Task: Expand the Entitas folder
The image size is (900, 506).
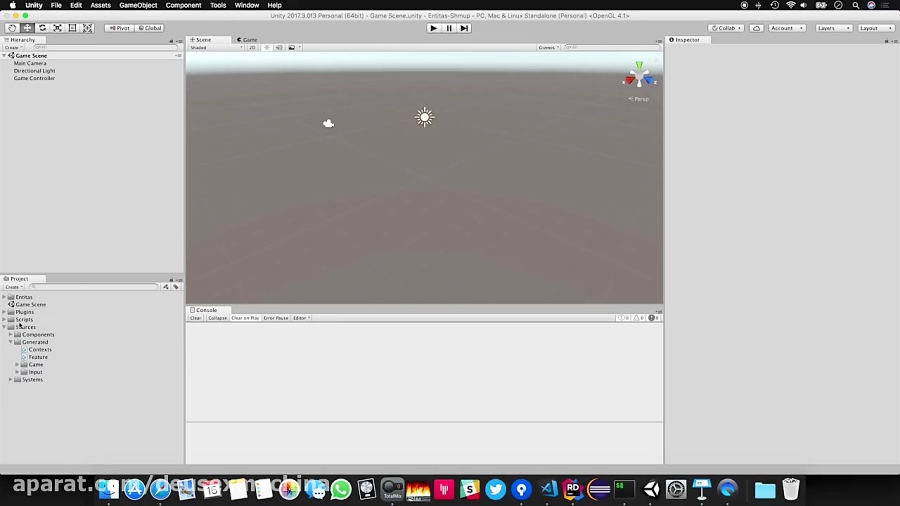Action: tap(4, 297)
